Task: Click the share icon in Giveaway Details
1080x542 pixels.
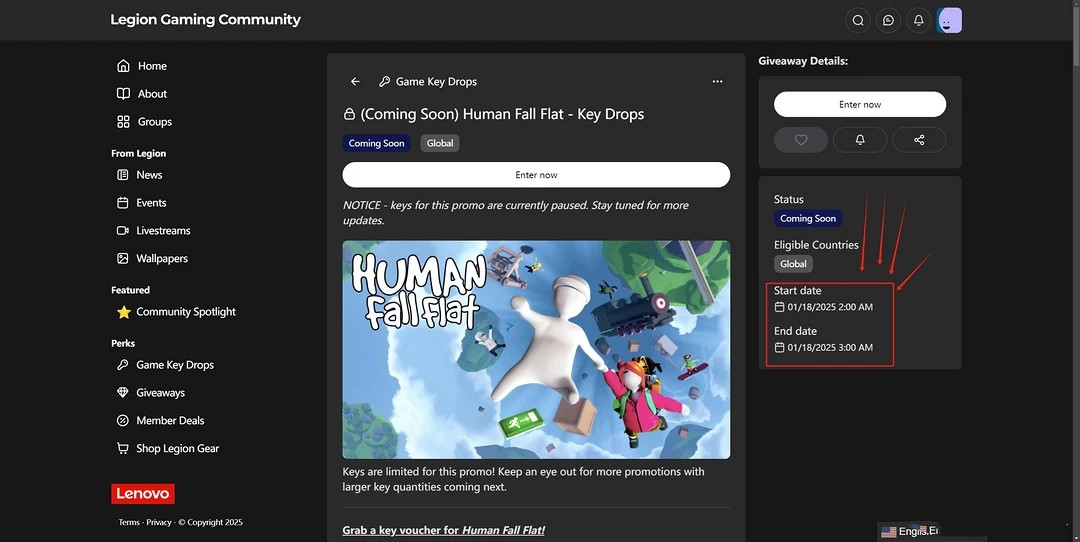Action: click(x=919, y=140)
